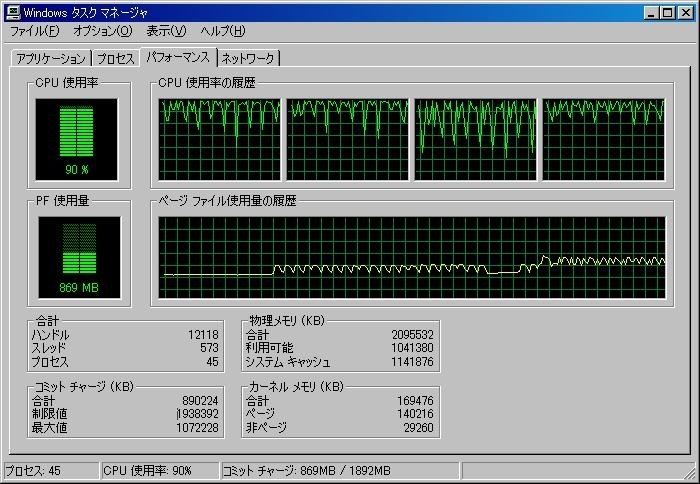Click the fourth CPU history graph
700x484 pixels.
click(604, 139)
